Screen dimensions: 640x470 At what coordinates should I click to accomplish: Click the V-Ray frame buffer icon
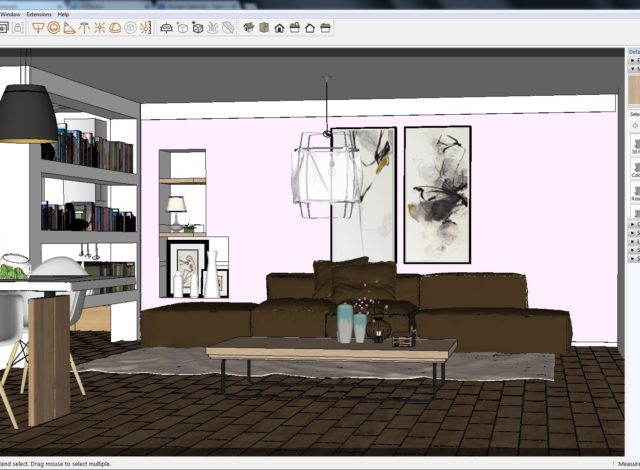[3, 28]
